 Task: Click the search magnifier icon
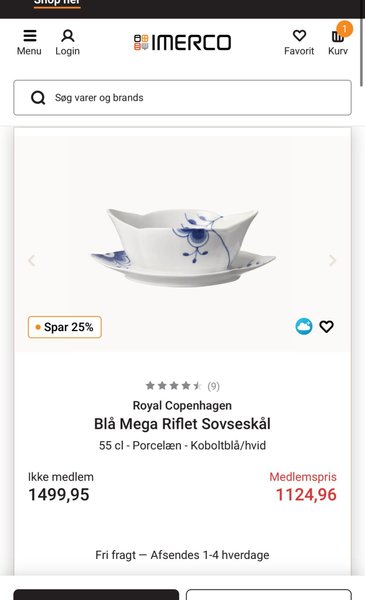click(x=38, y=98)
